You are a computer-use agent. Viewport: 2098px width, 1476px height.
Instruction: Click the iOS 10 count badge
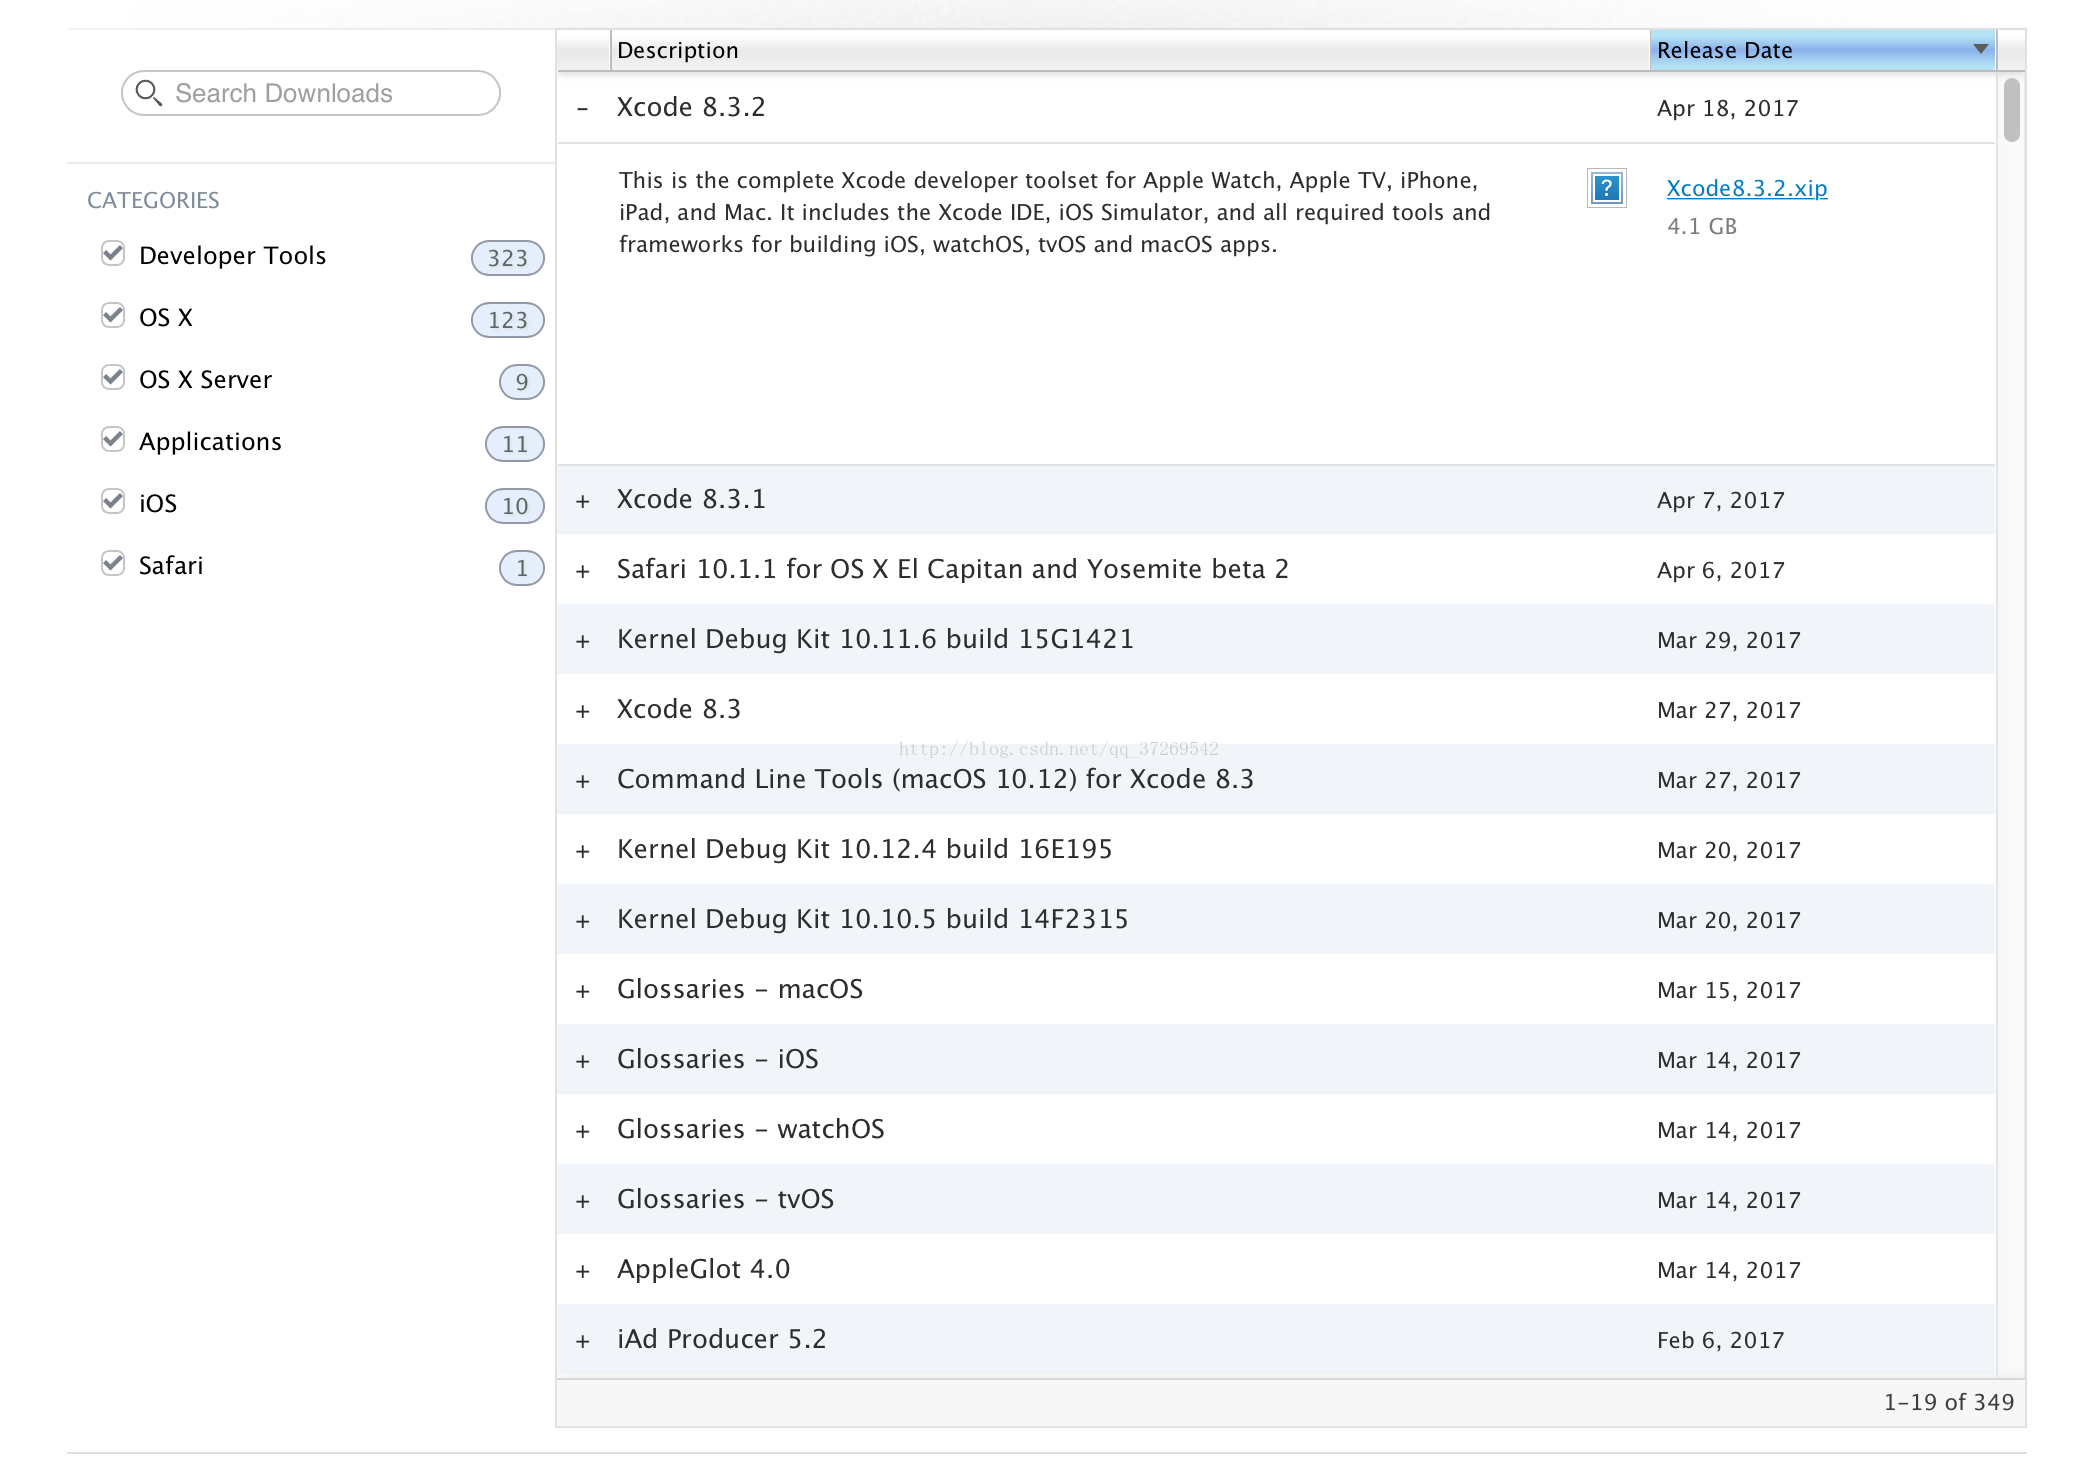[514, 506]
